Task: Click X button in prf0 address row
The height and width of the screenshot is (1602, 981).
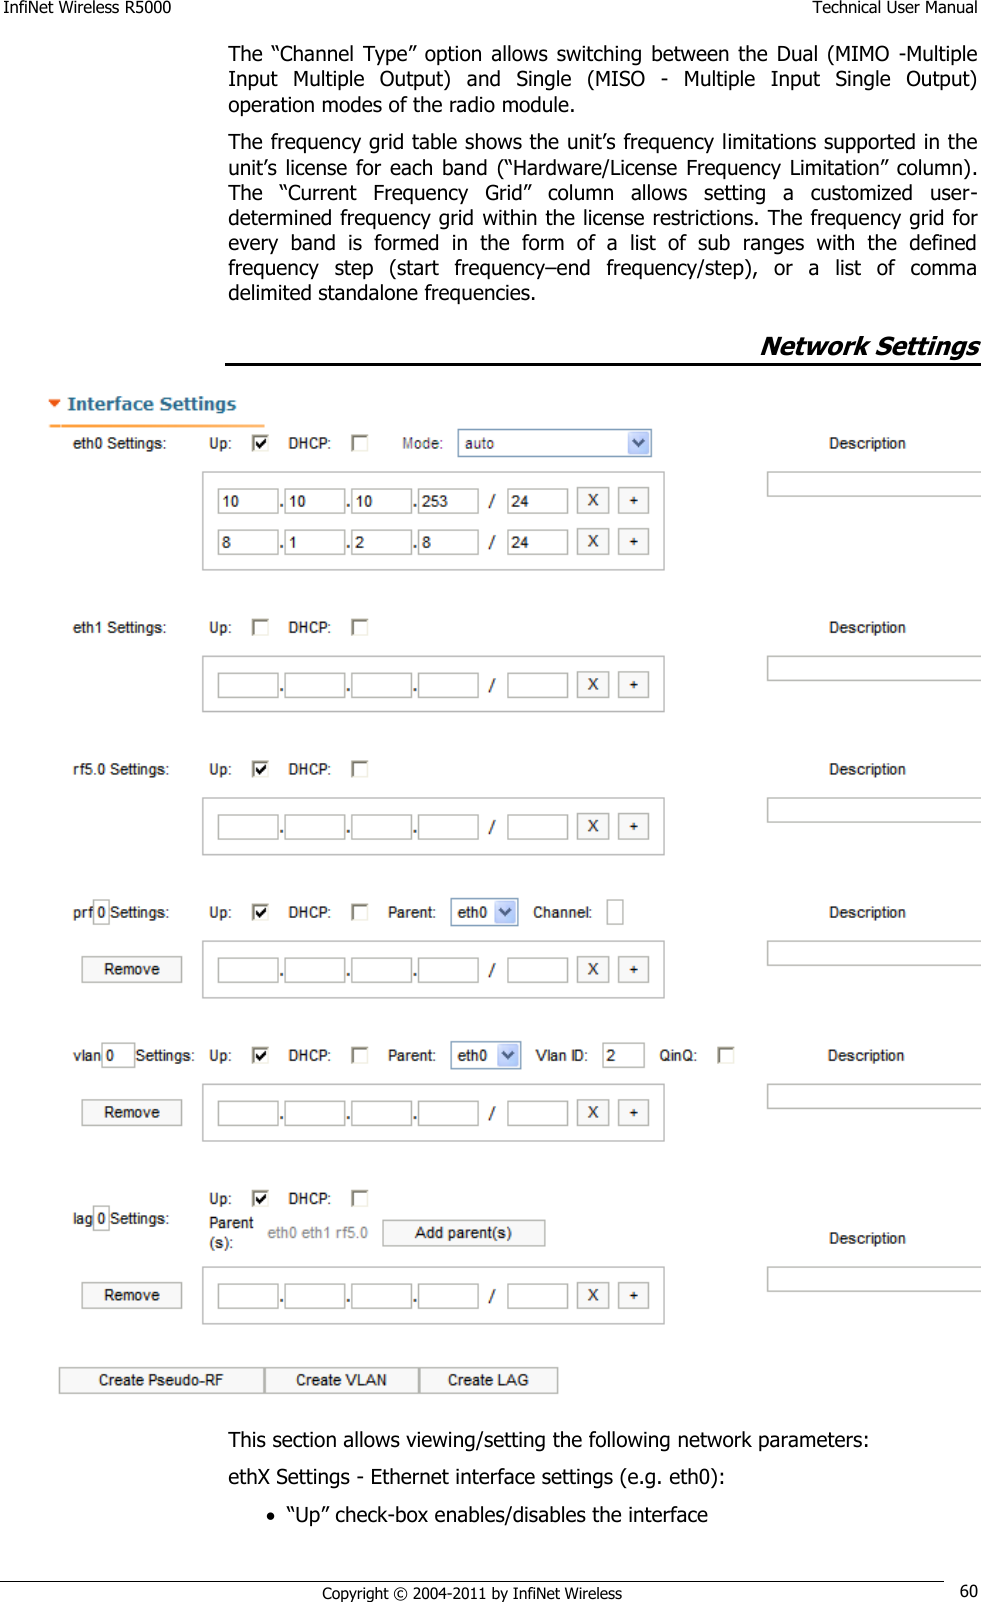Action: 593,969
